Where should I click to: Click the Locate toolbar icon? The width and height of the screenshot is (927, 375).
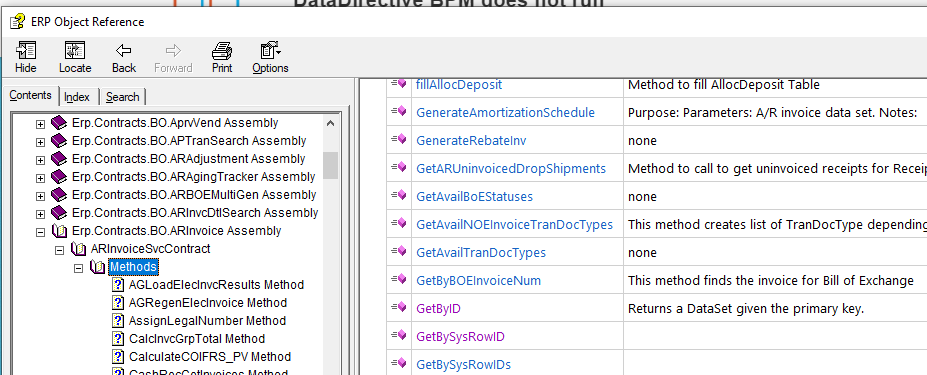pos(75,50)
